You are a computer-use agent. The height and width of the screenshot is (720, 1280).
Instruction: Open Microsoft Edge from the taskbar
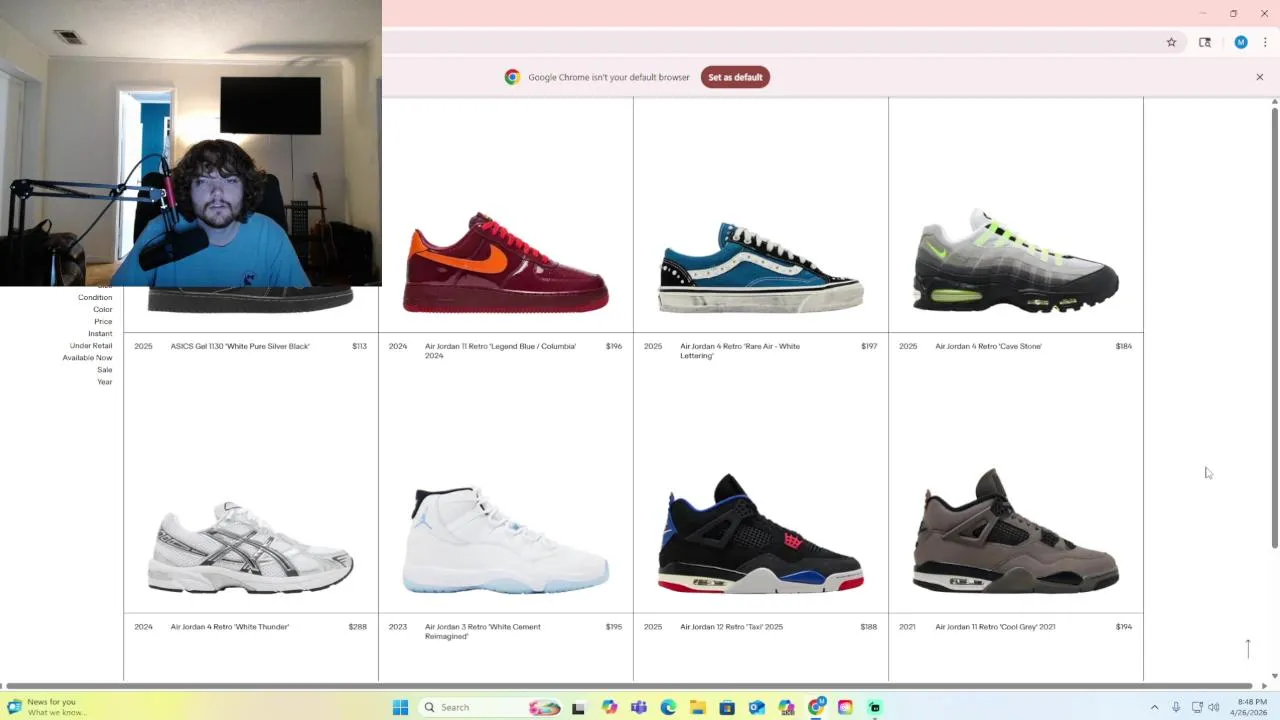668,707
